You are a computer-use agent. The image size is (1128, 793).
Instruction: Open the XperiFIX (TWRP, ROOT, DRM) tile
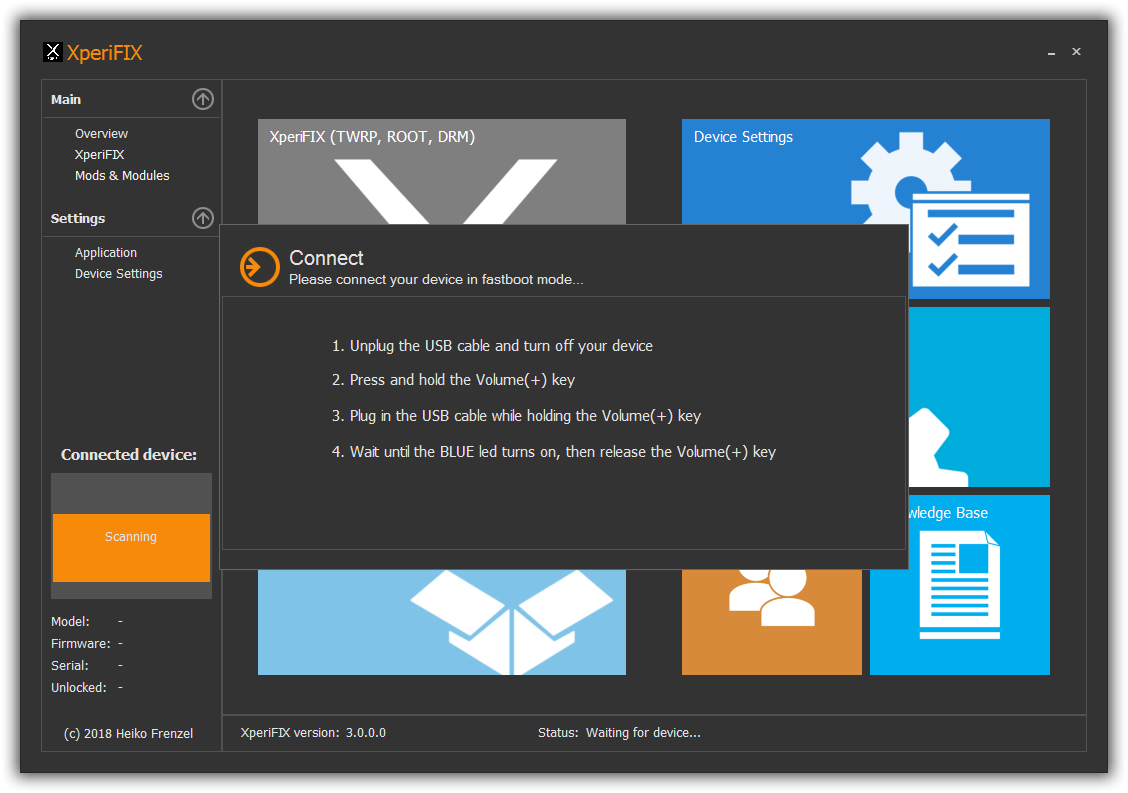[442, 171]
